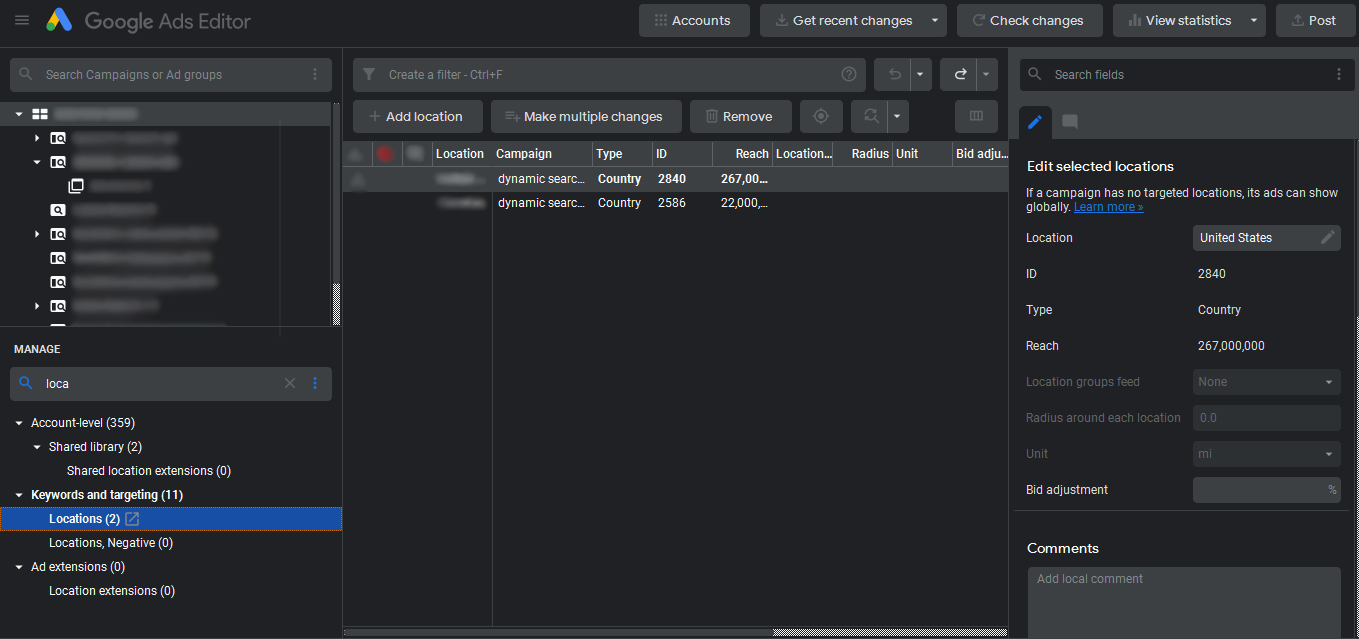The height and width of the screenshot is (639, 1359).
Task: Open the Redo history dropdown arrow
Action: tap(987, 74)
